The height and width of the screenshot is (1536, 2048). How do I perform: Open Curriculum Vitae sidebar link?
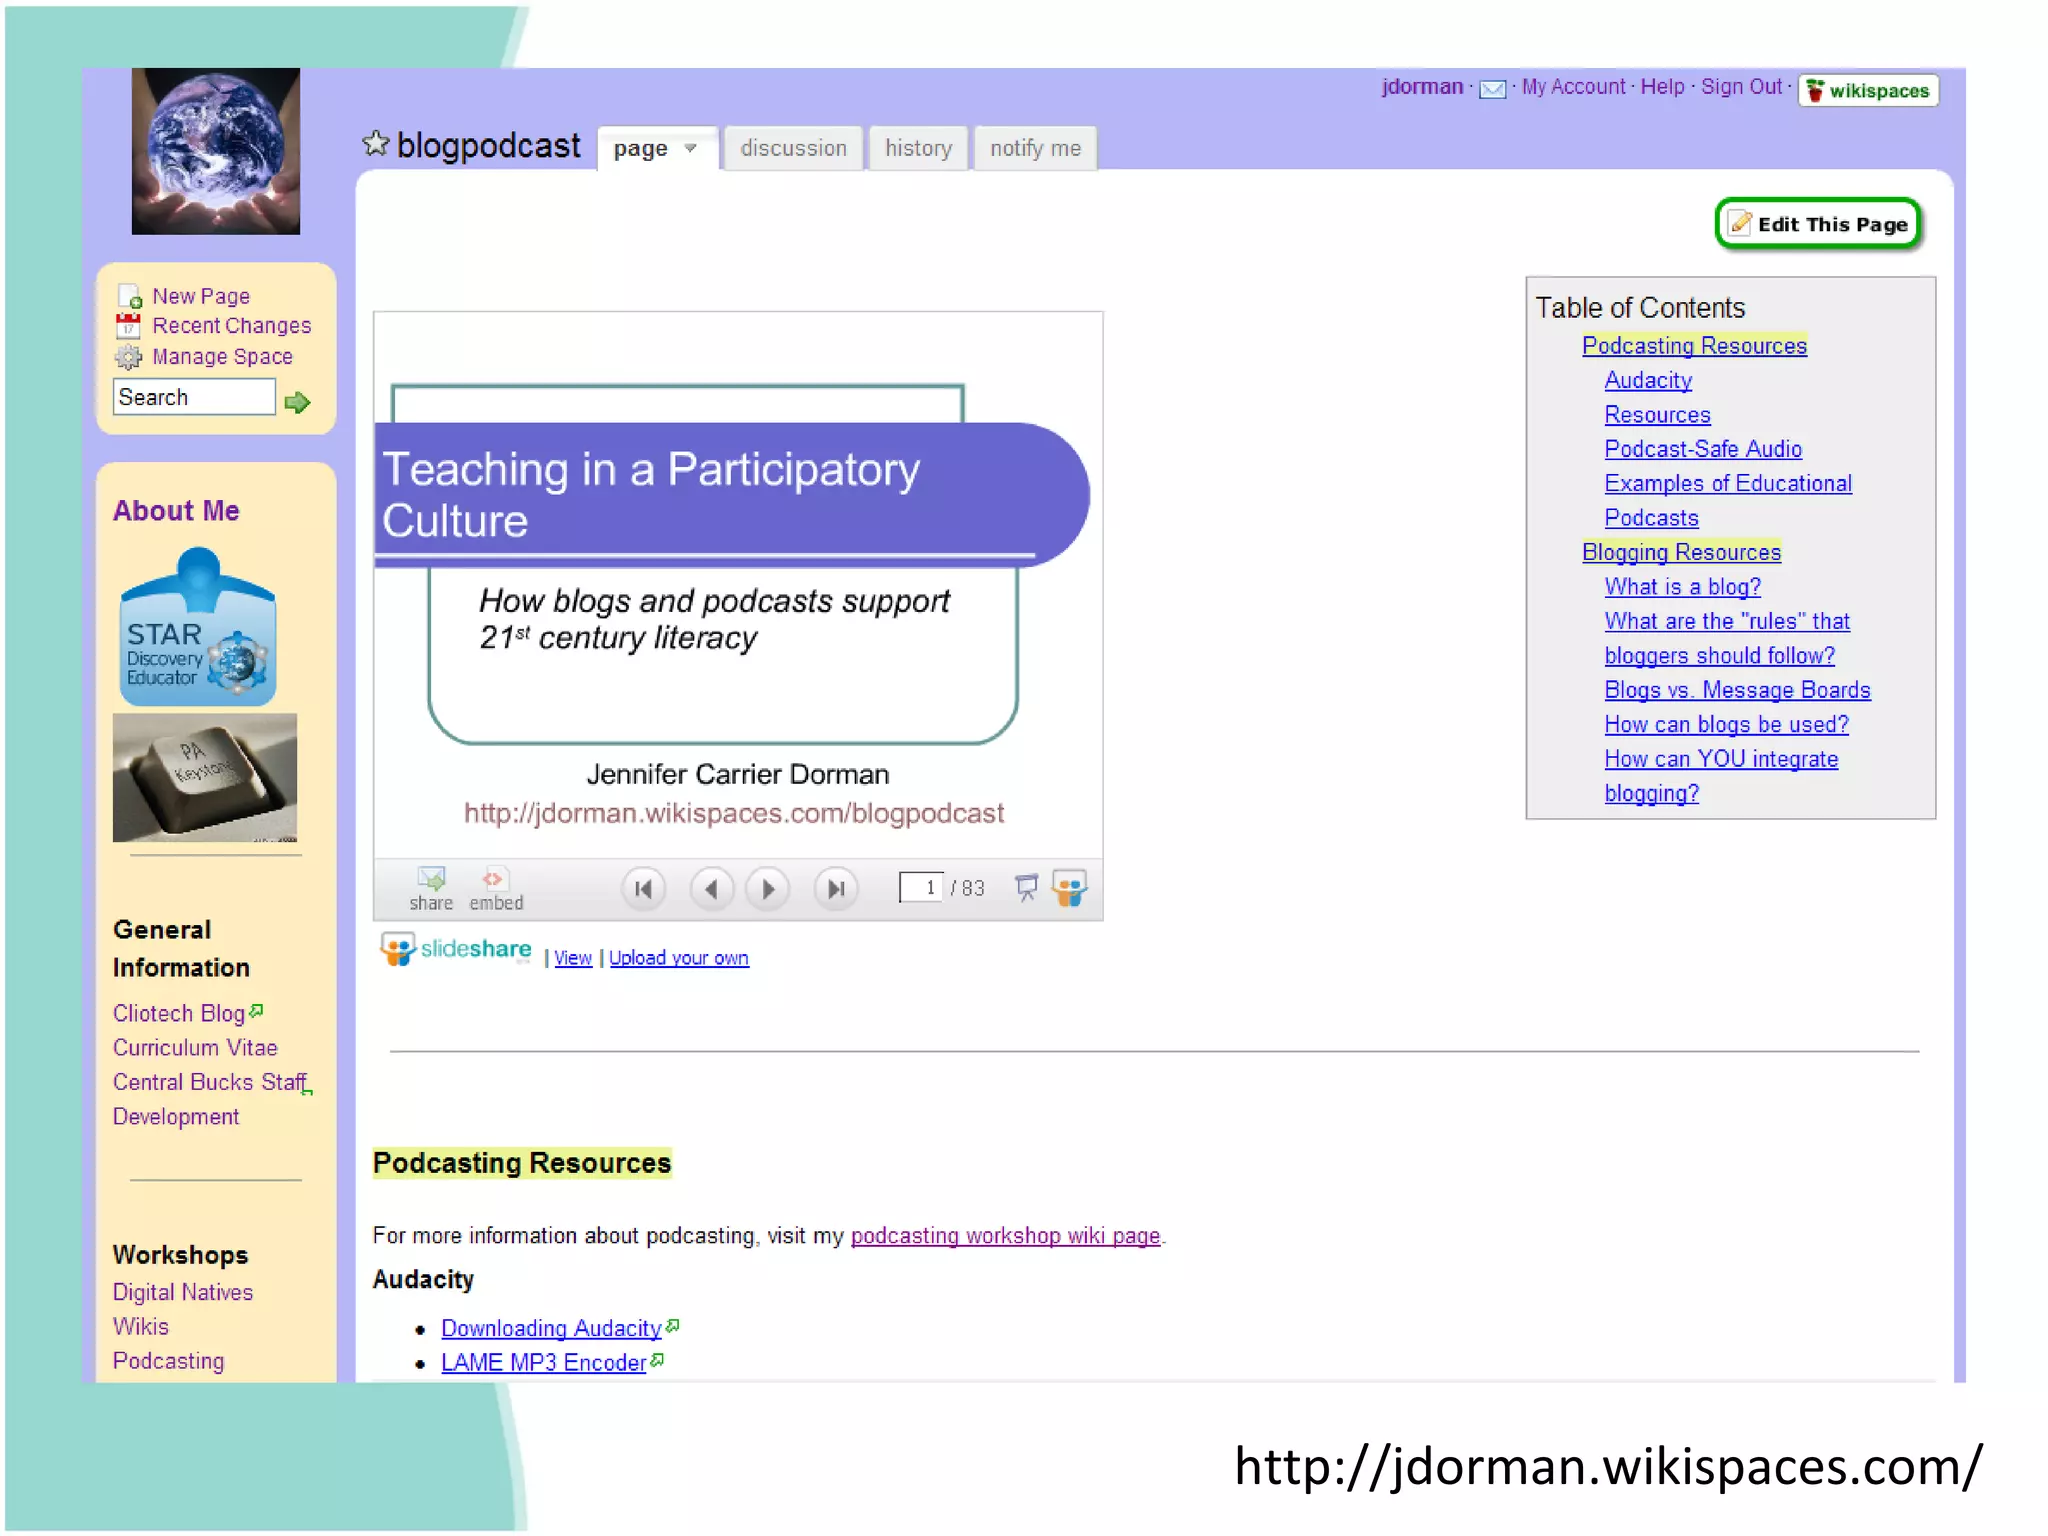195,1047
